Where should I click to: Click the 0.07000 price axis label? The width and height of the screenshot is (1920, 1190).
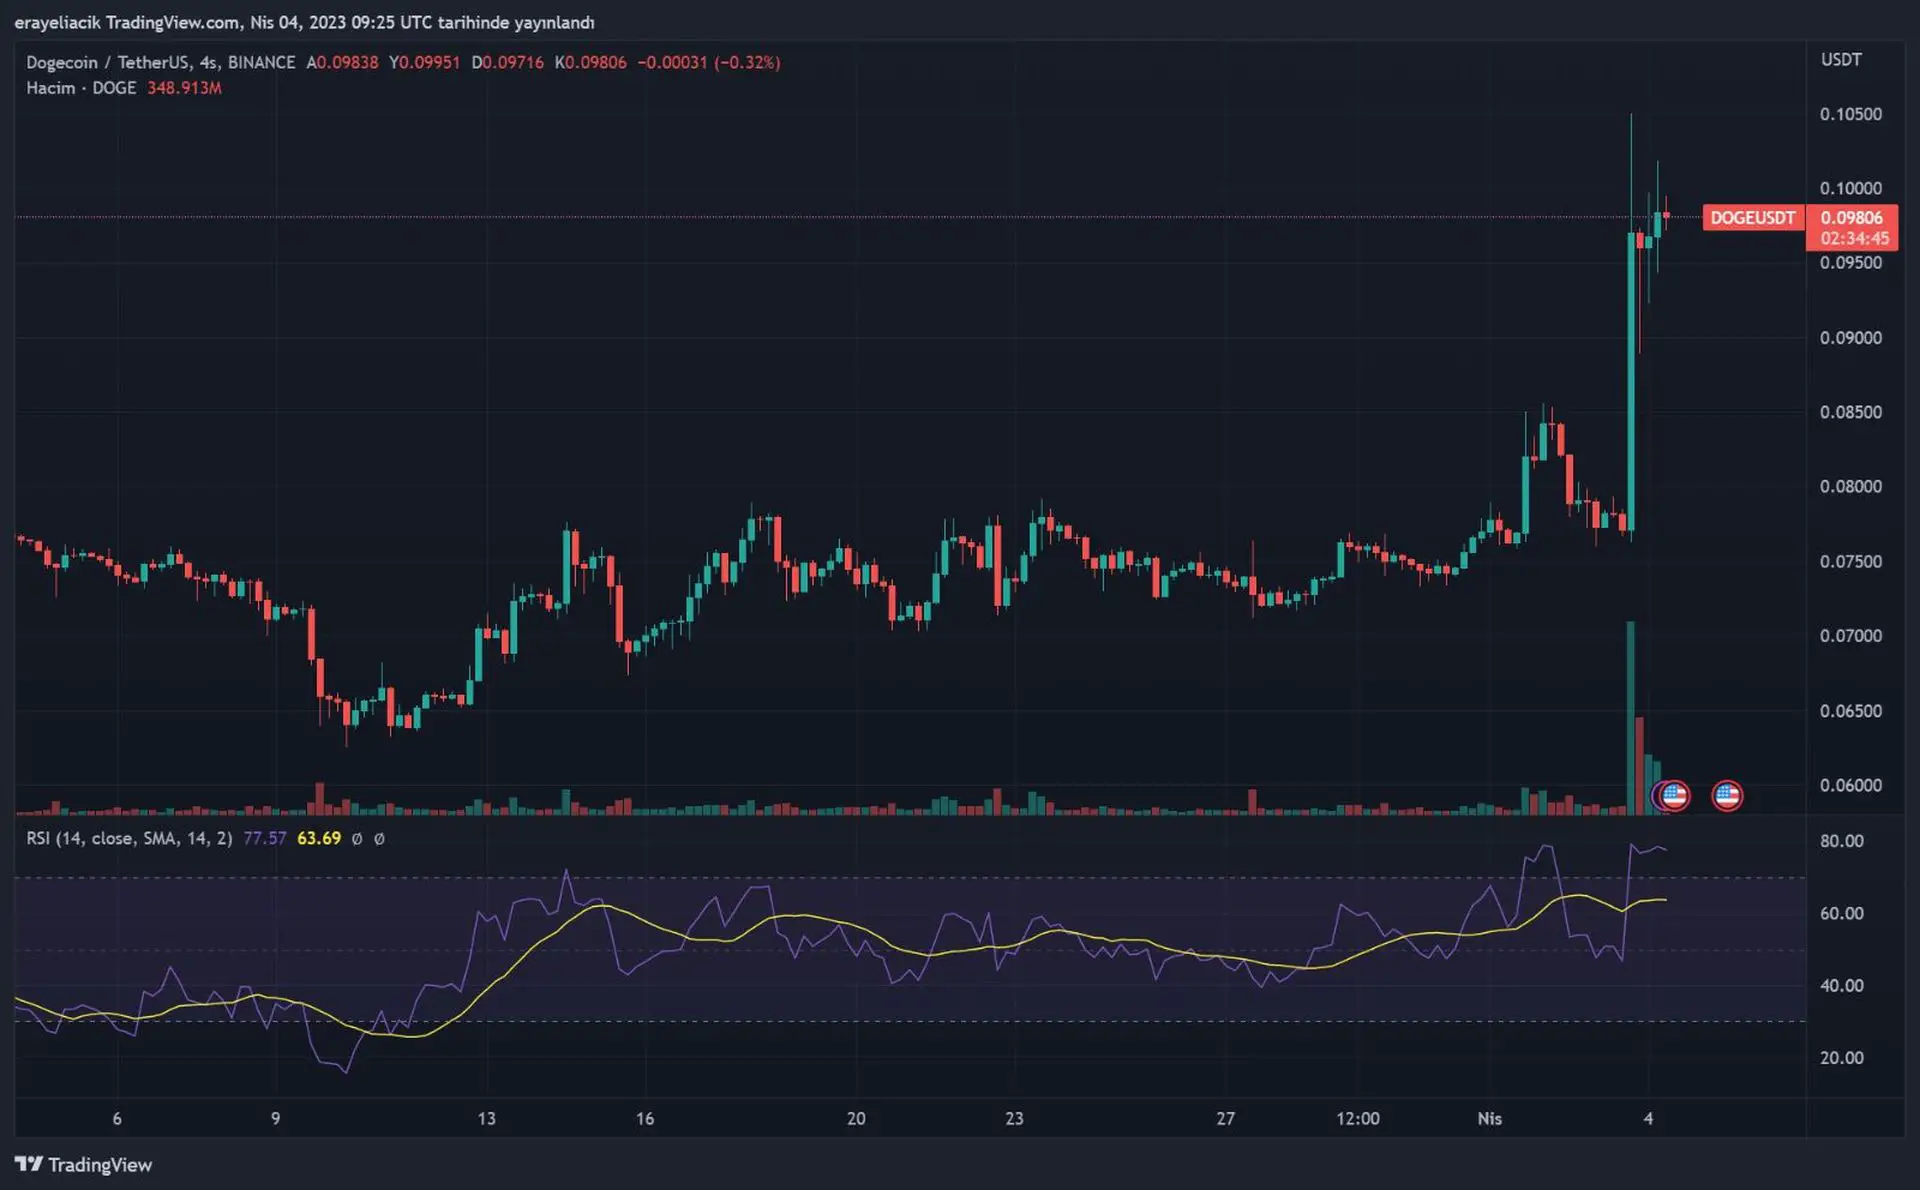(x=1850, y=636)
